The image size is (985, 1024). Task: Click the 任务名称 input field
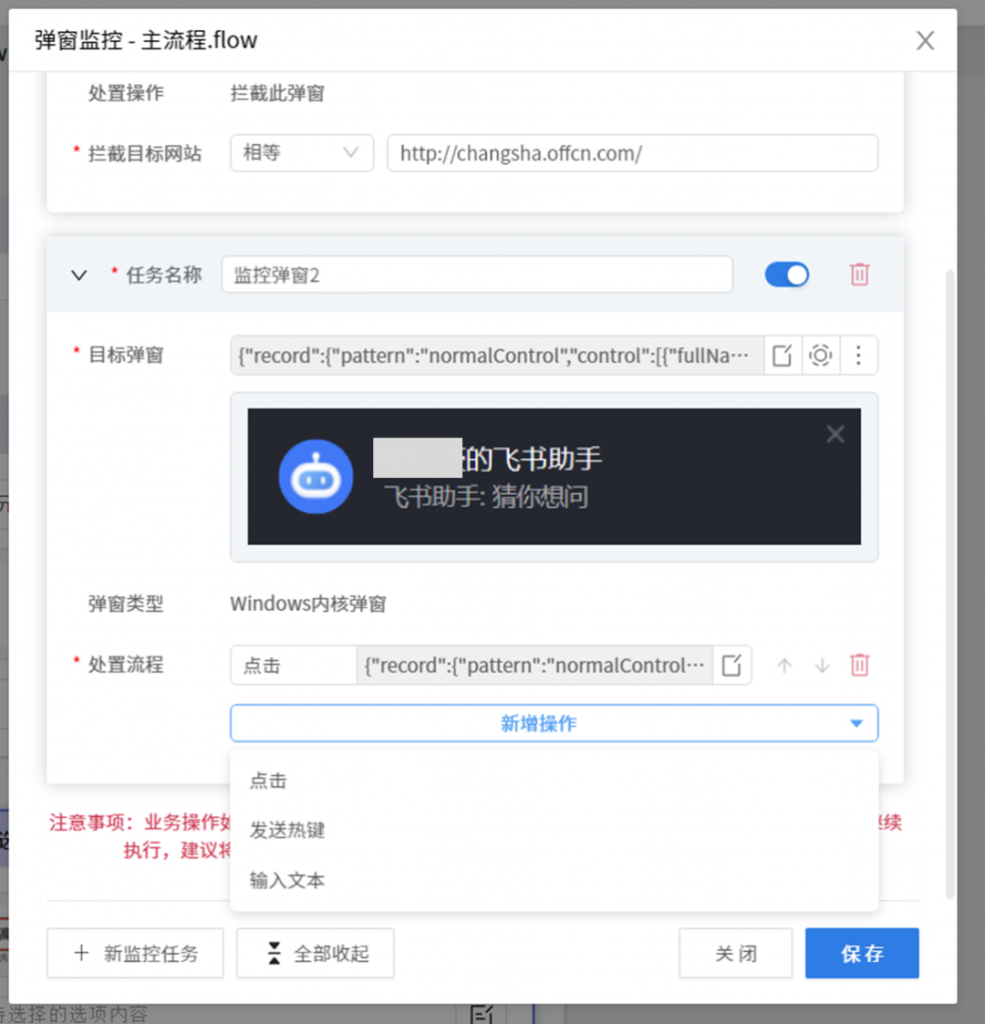[476, 275]
